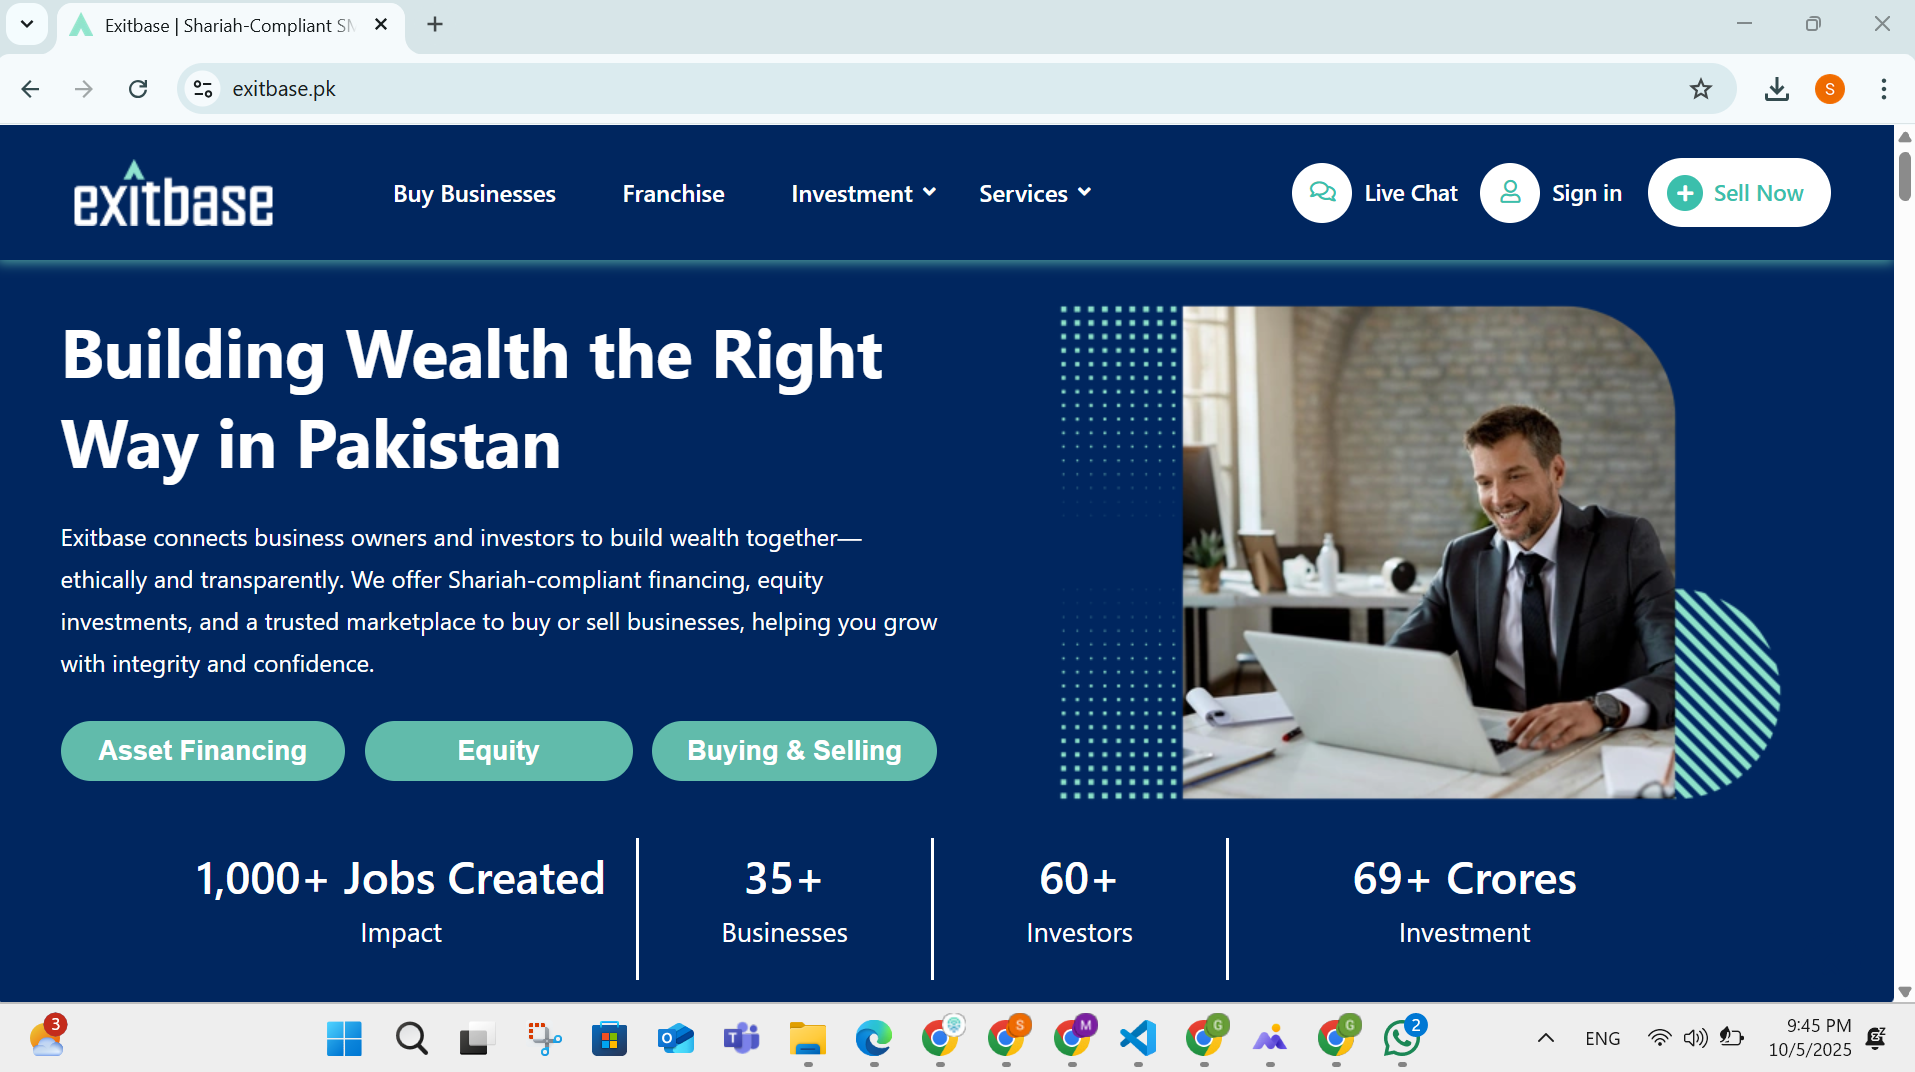Select the Exitbase logo

click(x=173, y=193)
